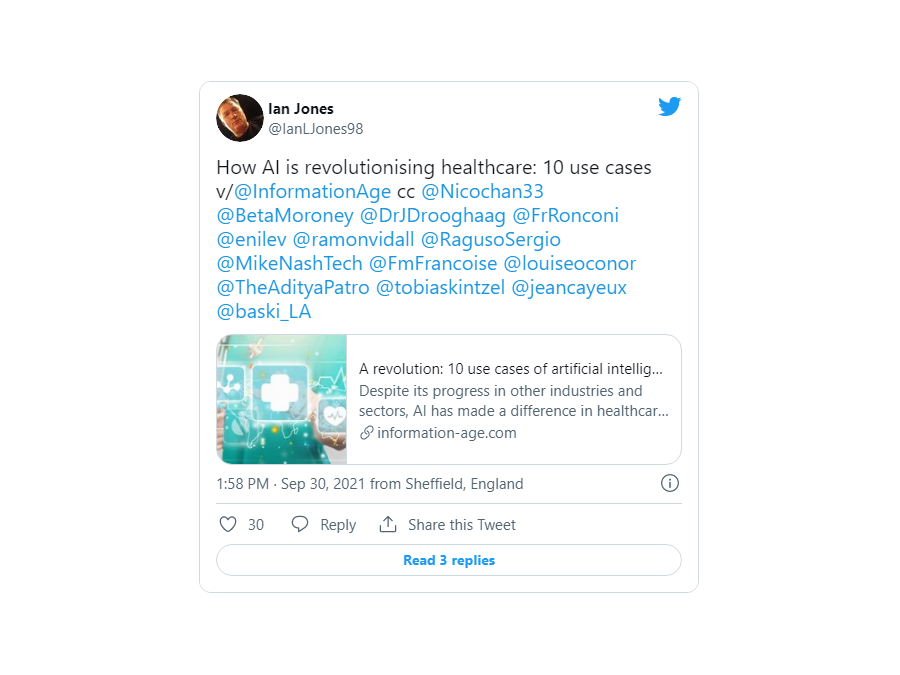Open the @TheAdityaPatro mention link
Image resolution: width=900 pixels, height=675 pixels.
tap(293, 288)
